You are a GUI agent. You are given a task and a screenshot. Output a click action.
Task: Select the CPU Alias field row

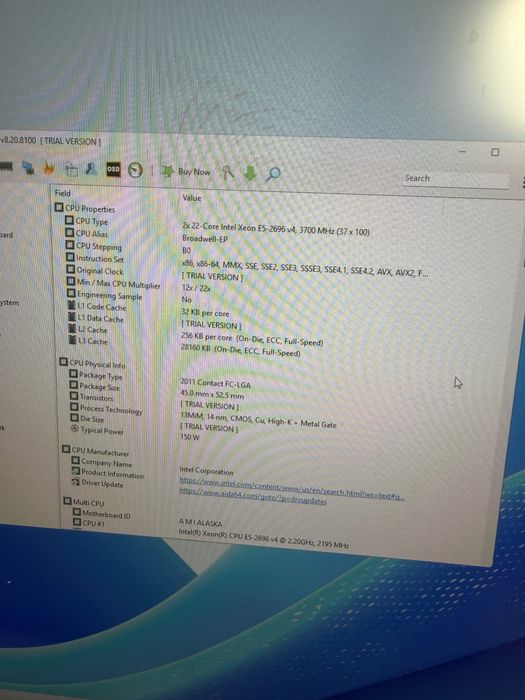[87, 233]
